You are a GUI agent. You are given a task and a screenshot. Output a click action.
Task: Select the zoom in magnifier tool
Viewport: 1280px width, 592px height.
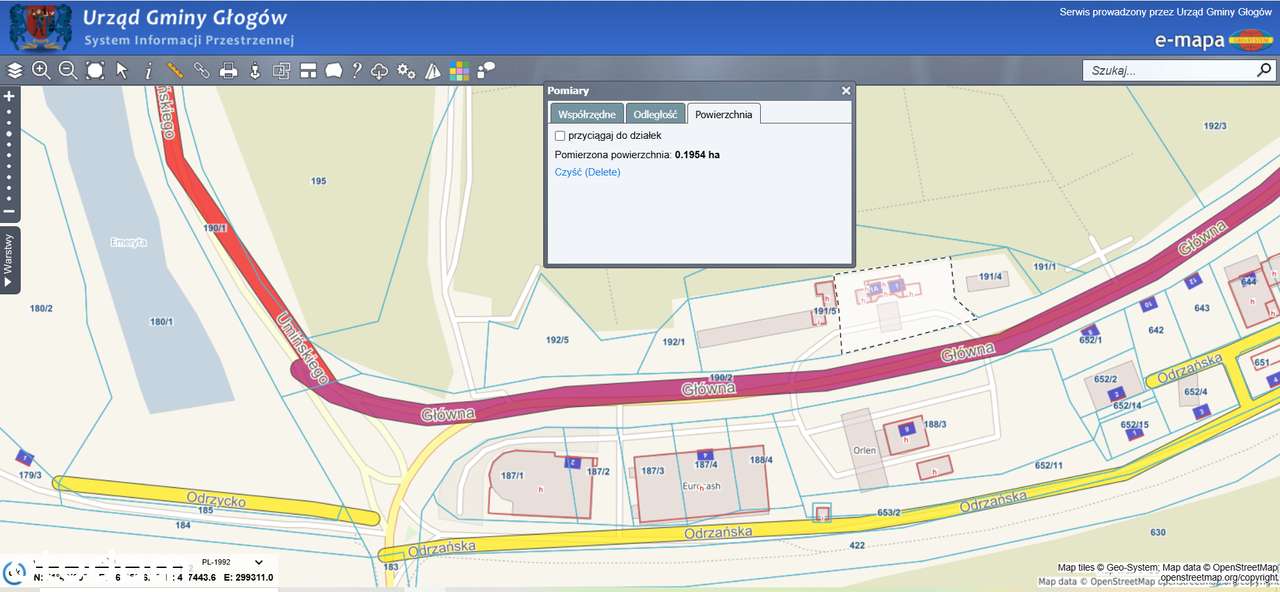coord(41,71)
